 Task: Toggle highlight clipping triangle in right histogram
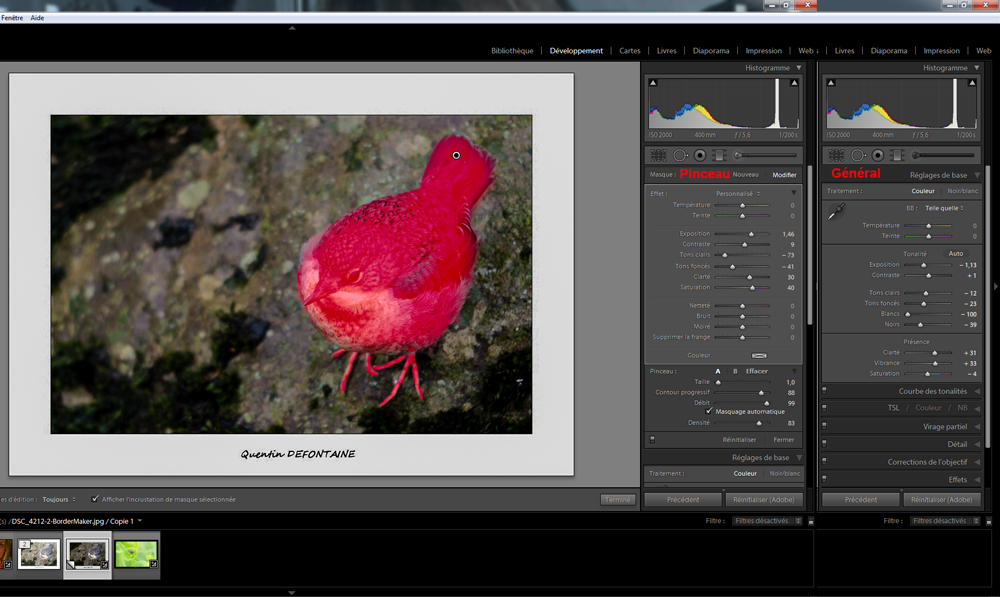pyautogui.click(x=972, y=82)
